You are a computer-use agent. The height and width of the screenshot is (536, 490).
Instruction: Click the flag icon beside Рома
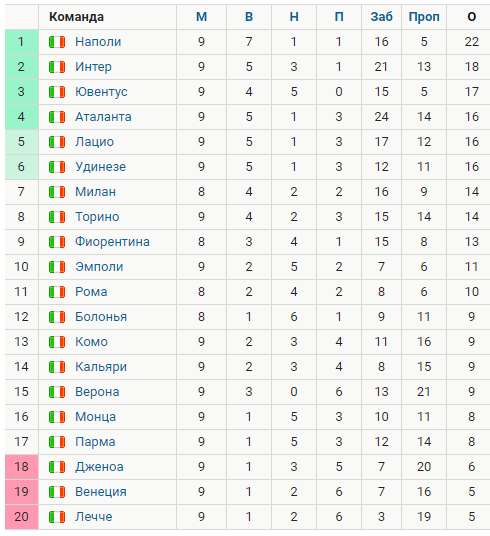pyautogui.click(x=57, y=292)
